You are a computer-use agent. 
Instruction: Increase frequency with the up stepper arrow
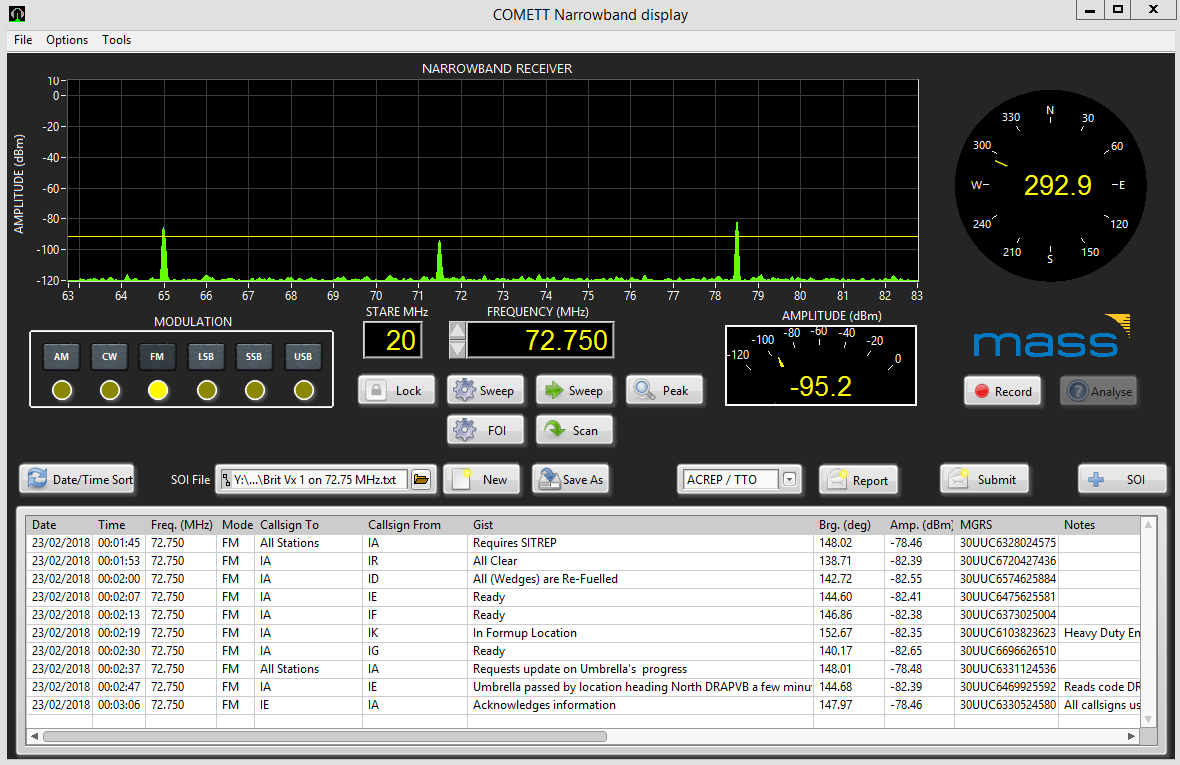pyautogui.click(x=457, y=331)
